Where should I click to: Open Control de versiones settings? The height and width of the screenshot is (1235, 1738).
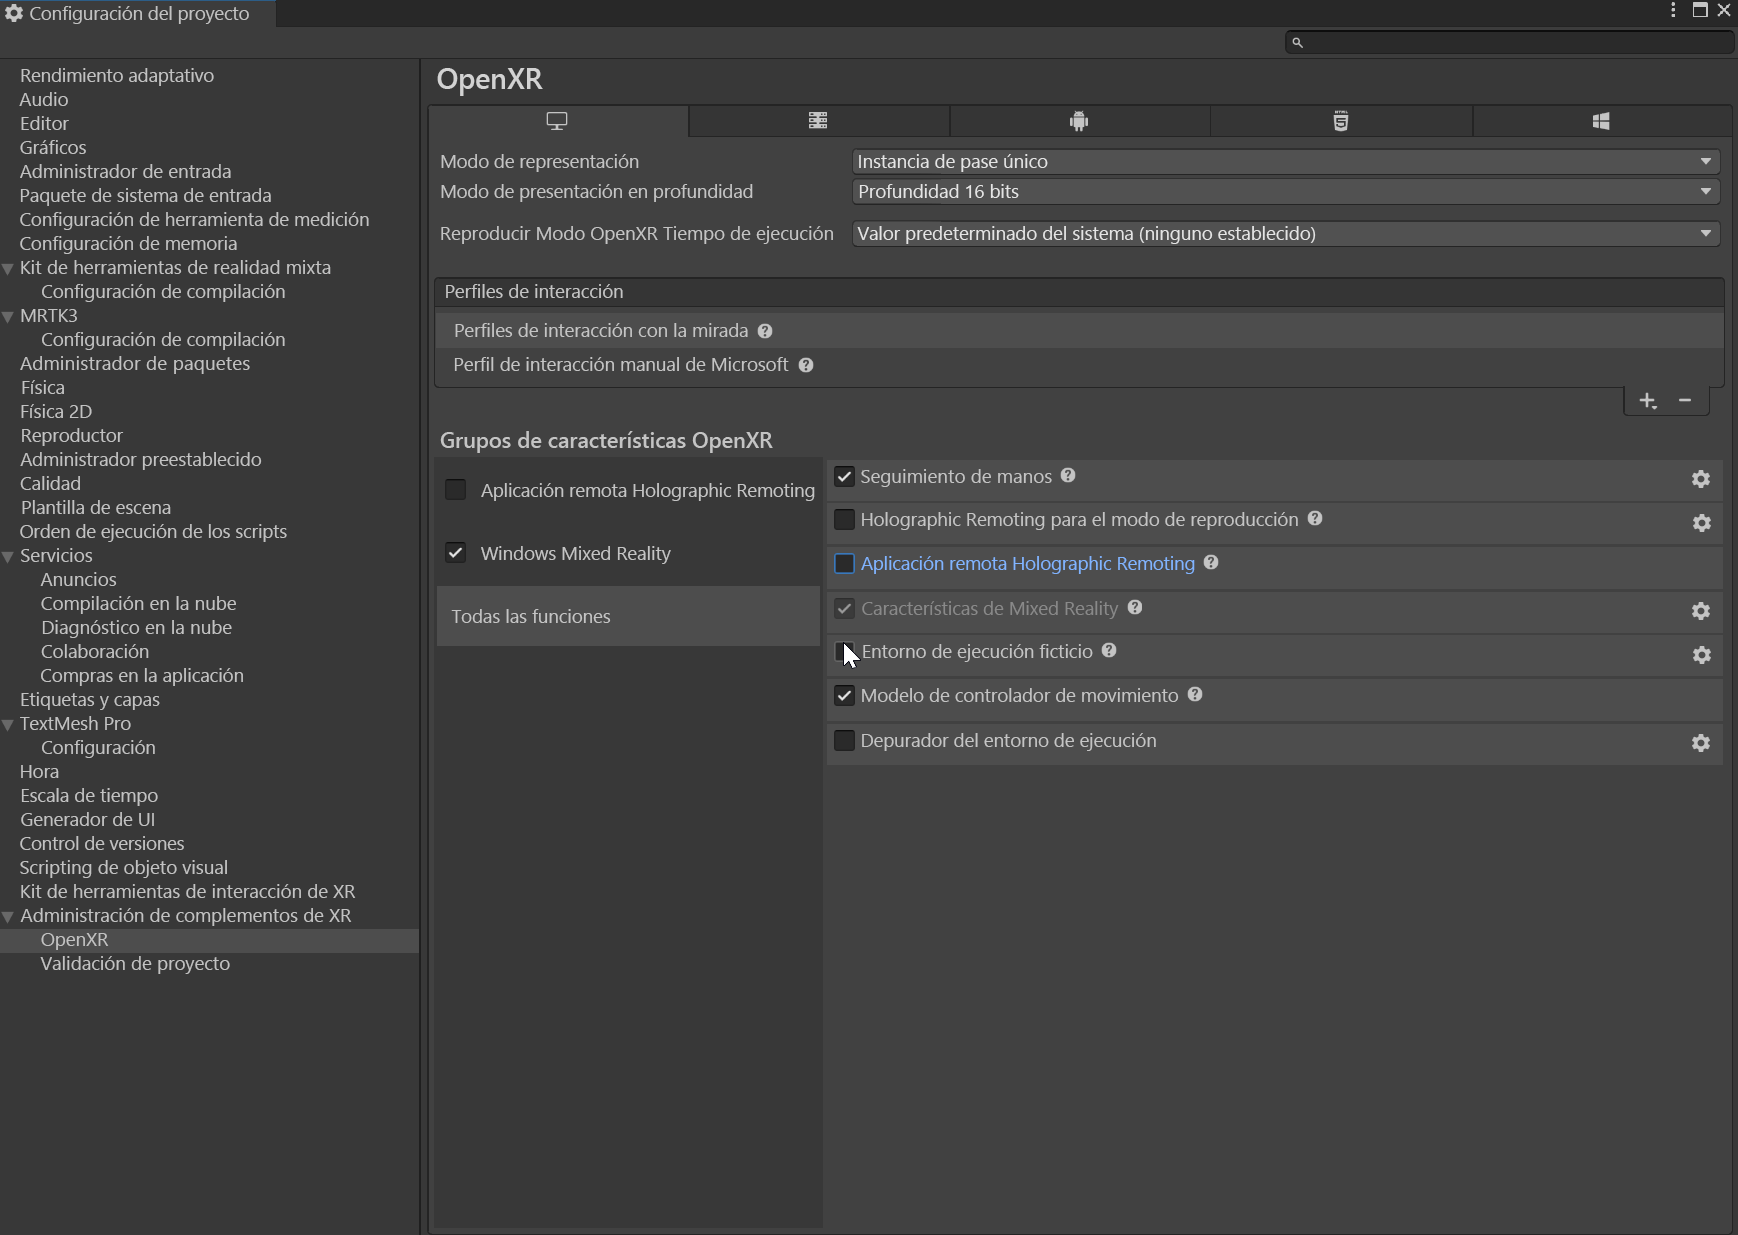point(102,843)
